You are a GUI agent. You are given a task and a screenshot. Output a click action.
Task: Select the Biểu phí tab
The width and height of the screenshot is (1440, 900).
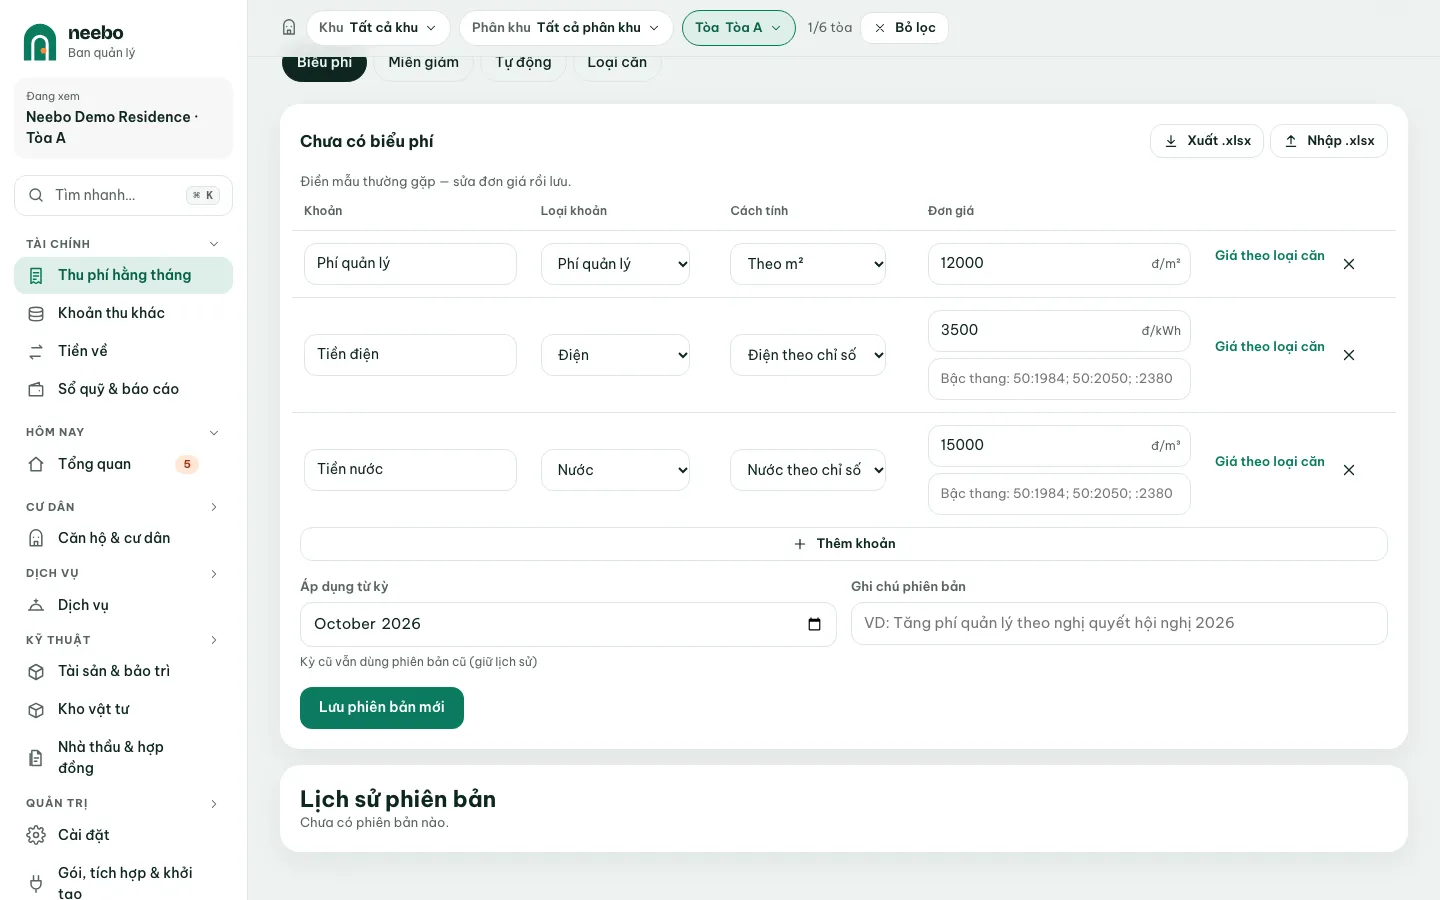[324, 63]
